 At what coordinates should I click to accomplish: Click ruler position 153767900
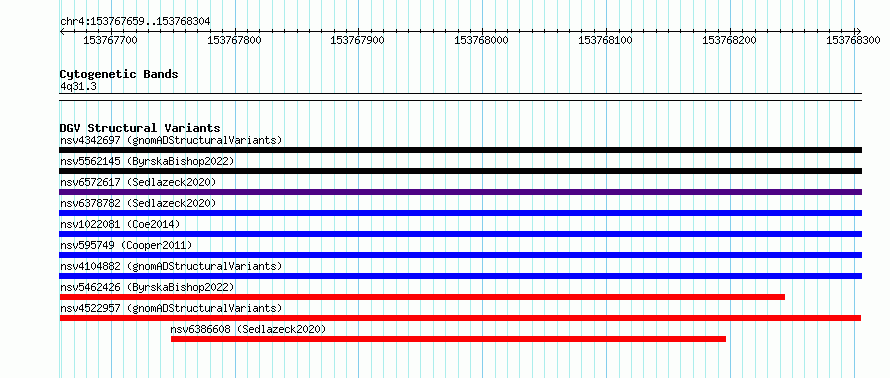[x=358, y=40]
